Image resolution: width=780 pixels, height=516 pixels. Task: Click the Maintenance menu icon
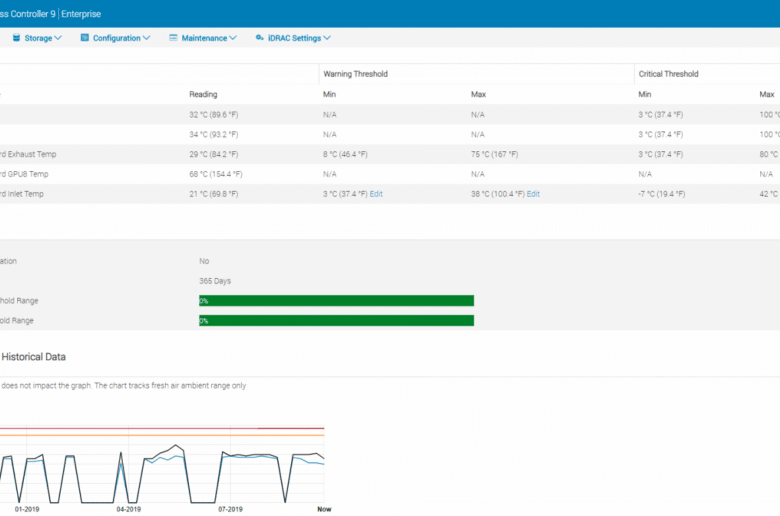[173, 38]
